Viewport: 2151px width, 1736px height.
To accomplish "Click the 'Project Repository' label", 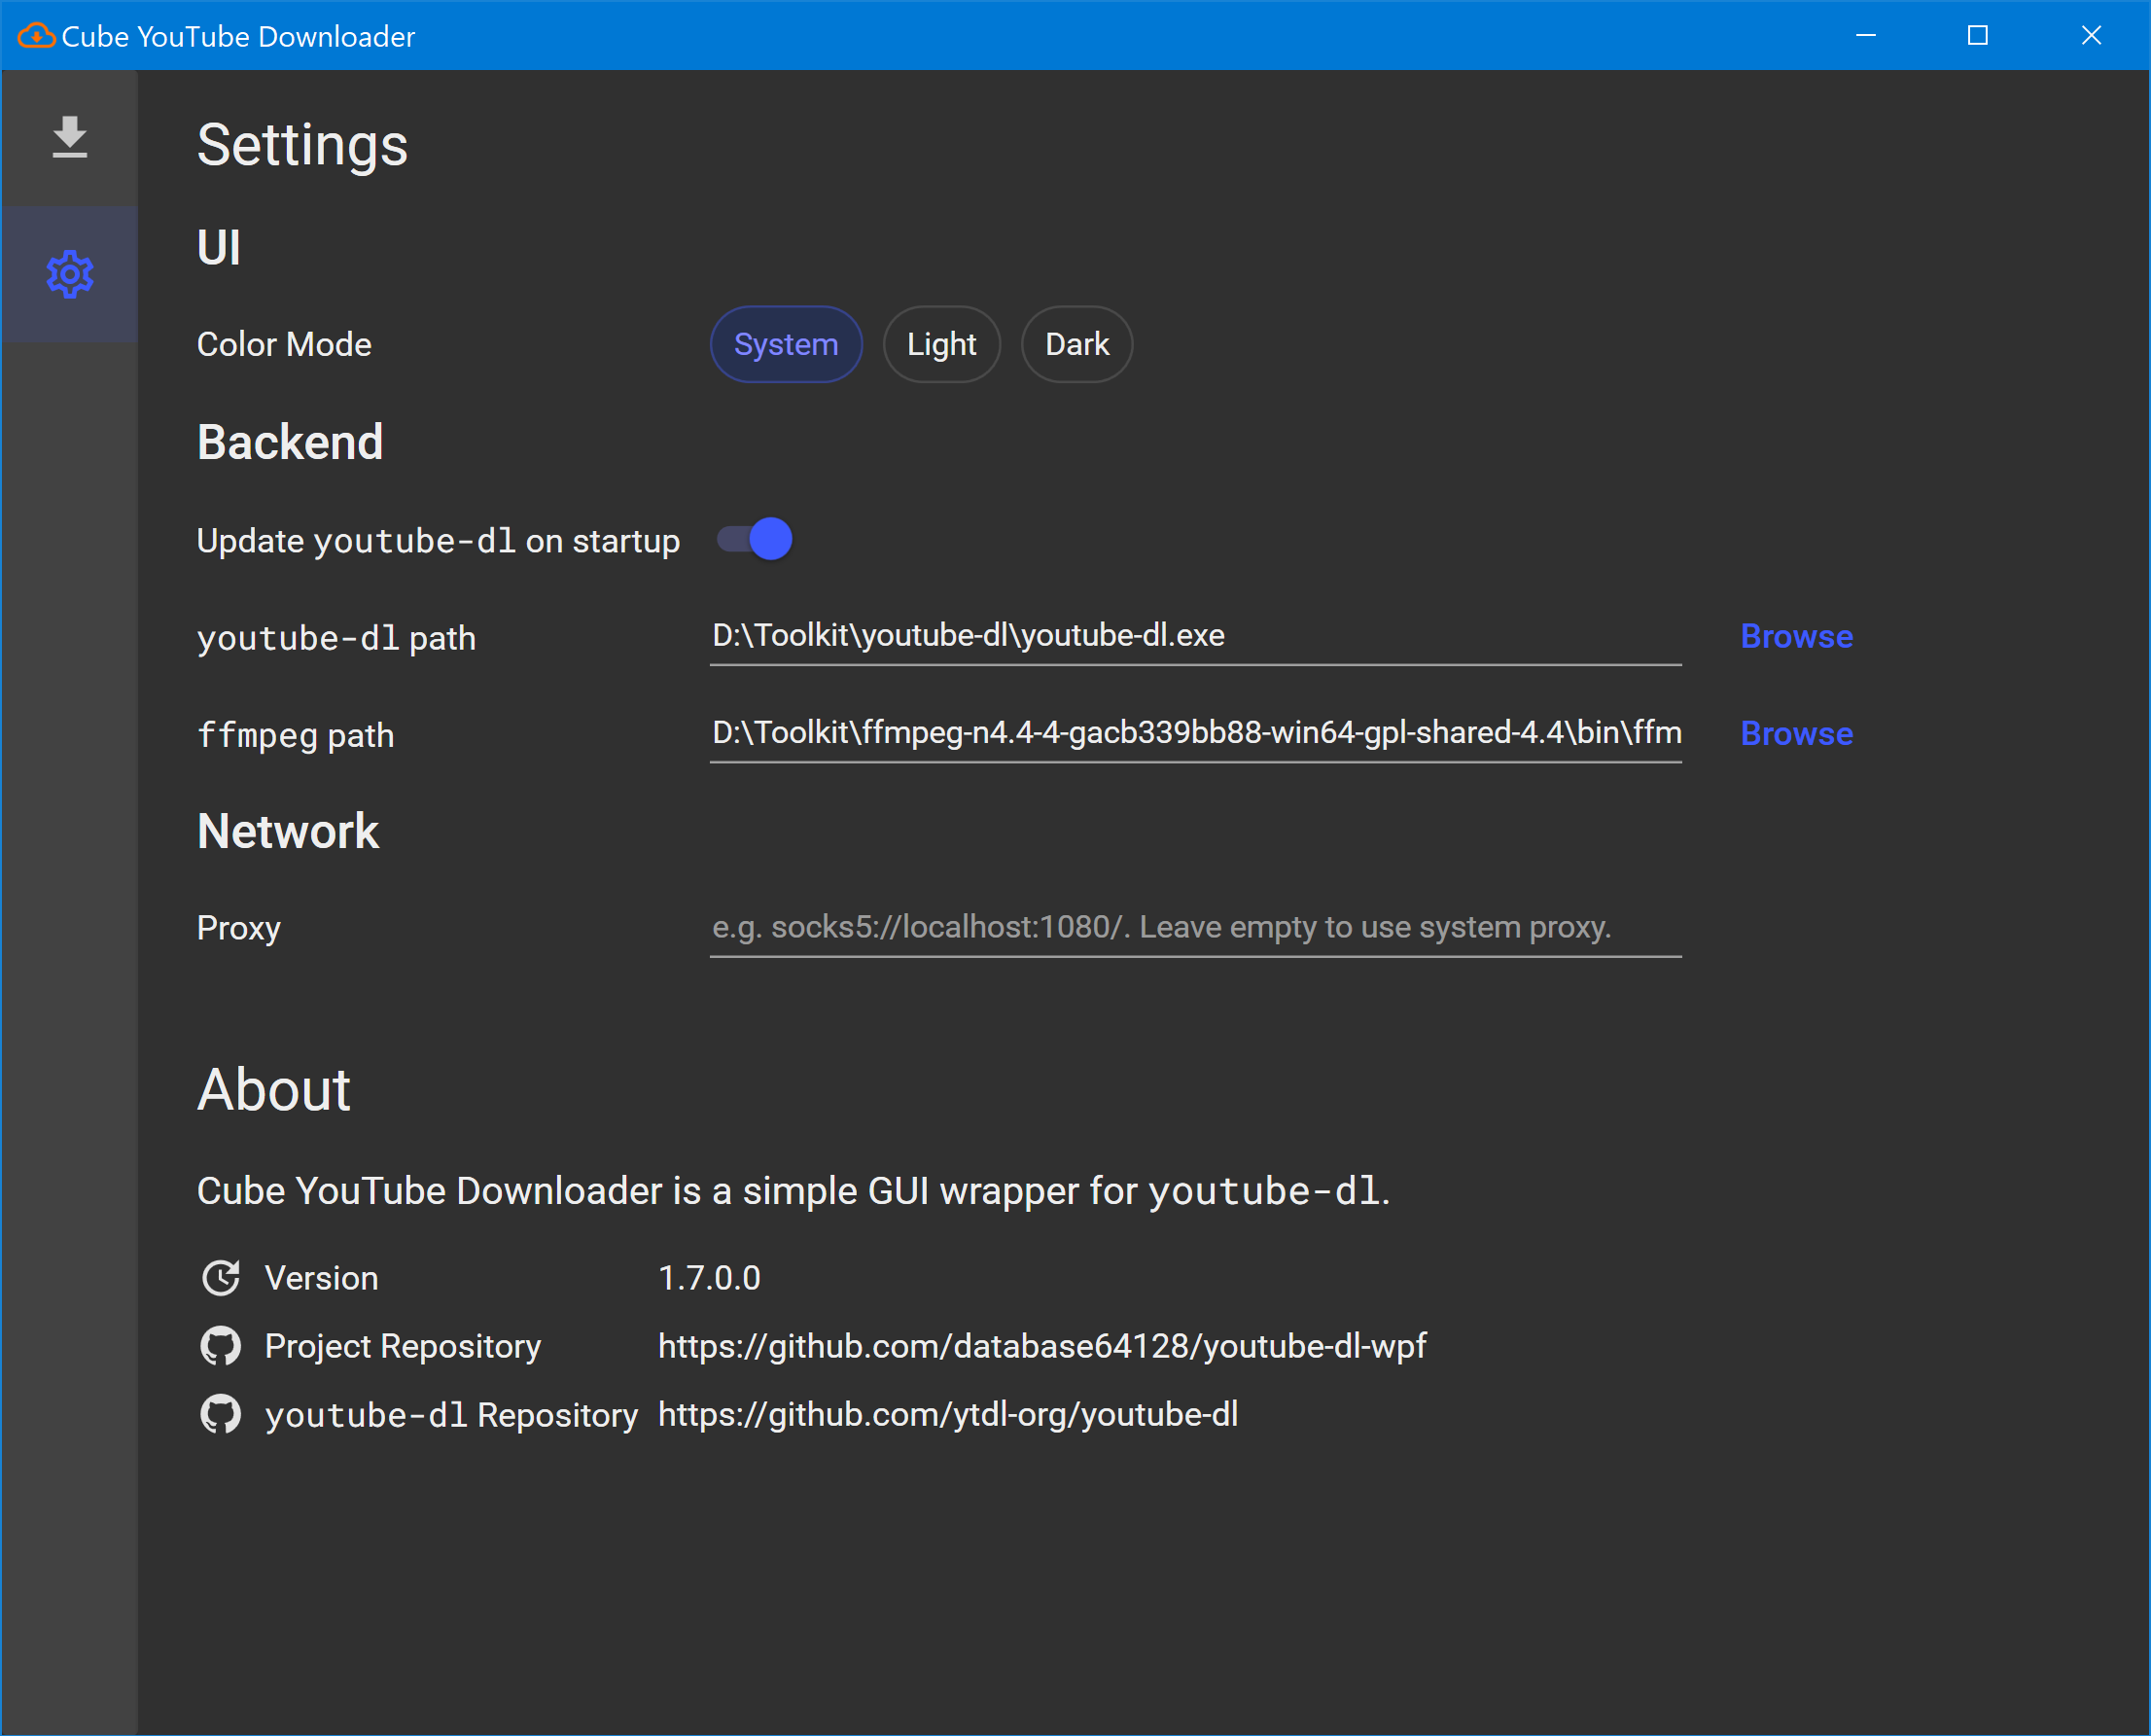I will click(403, 1346).
